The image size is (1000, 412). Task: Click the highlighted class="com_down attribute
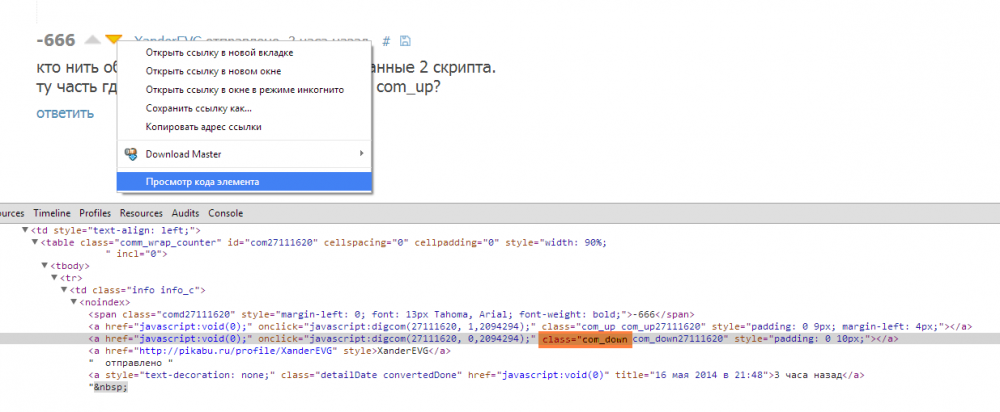[x=584, y=339]
